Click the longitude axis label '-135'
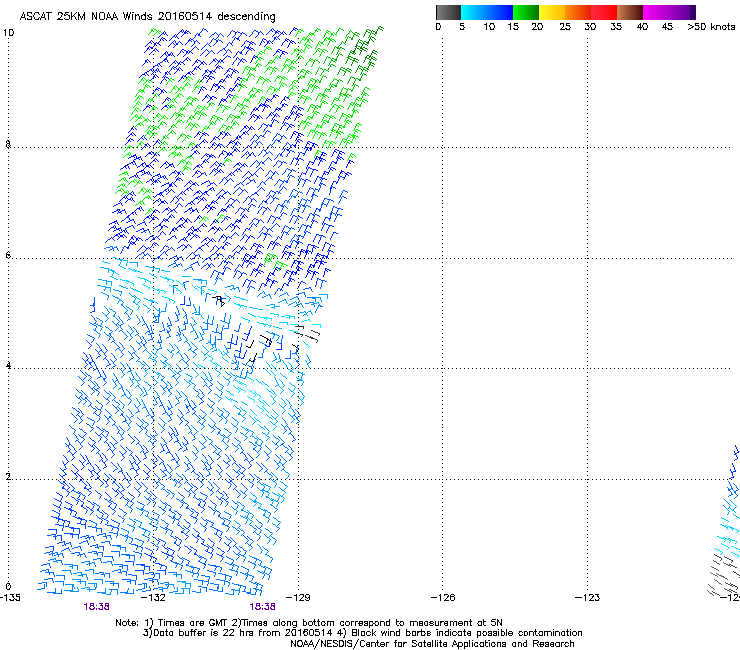The width and height of the screenshot is (740, 650). point(10,598)
